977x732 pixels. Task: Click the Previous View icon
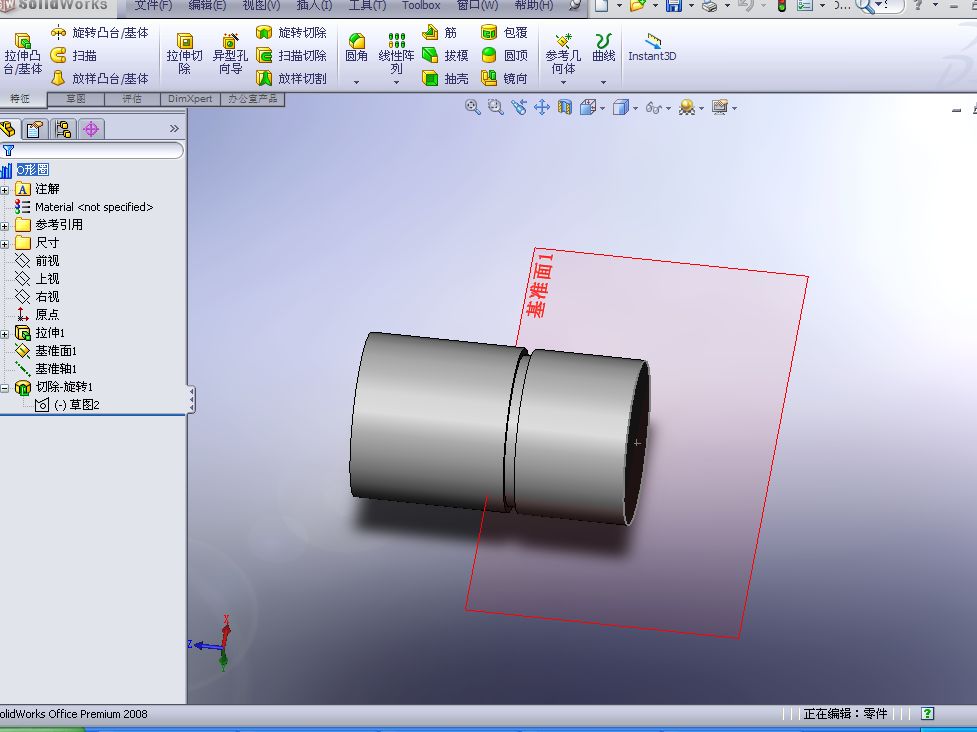point(518,107)
